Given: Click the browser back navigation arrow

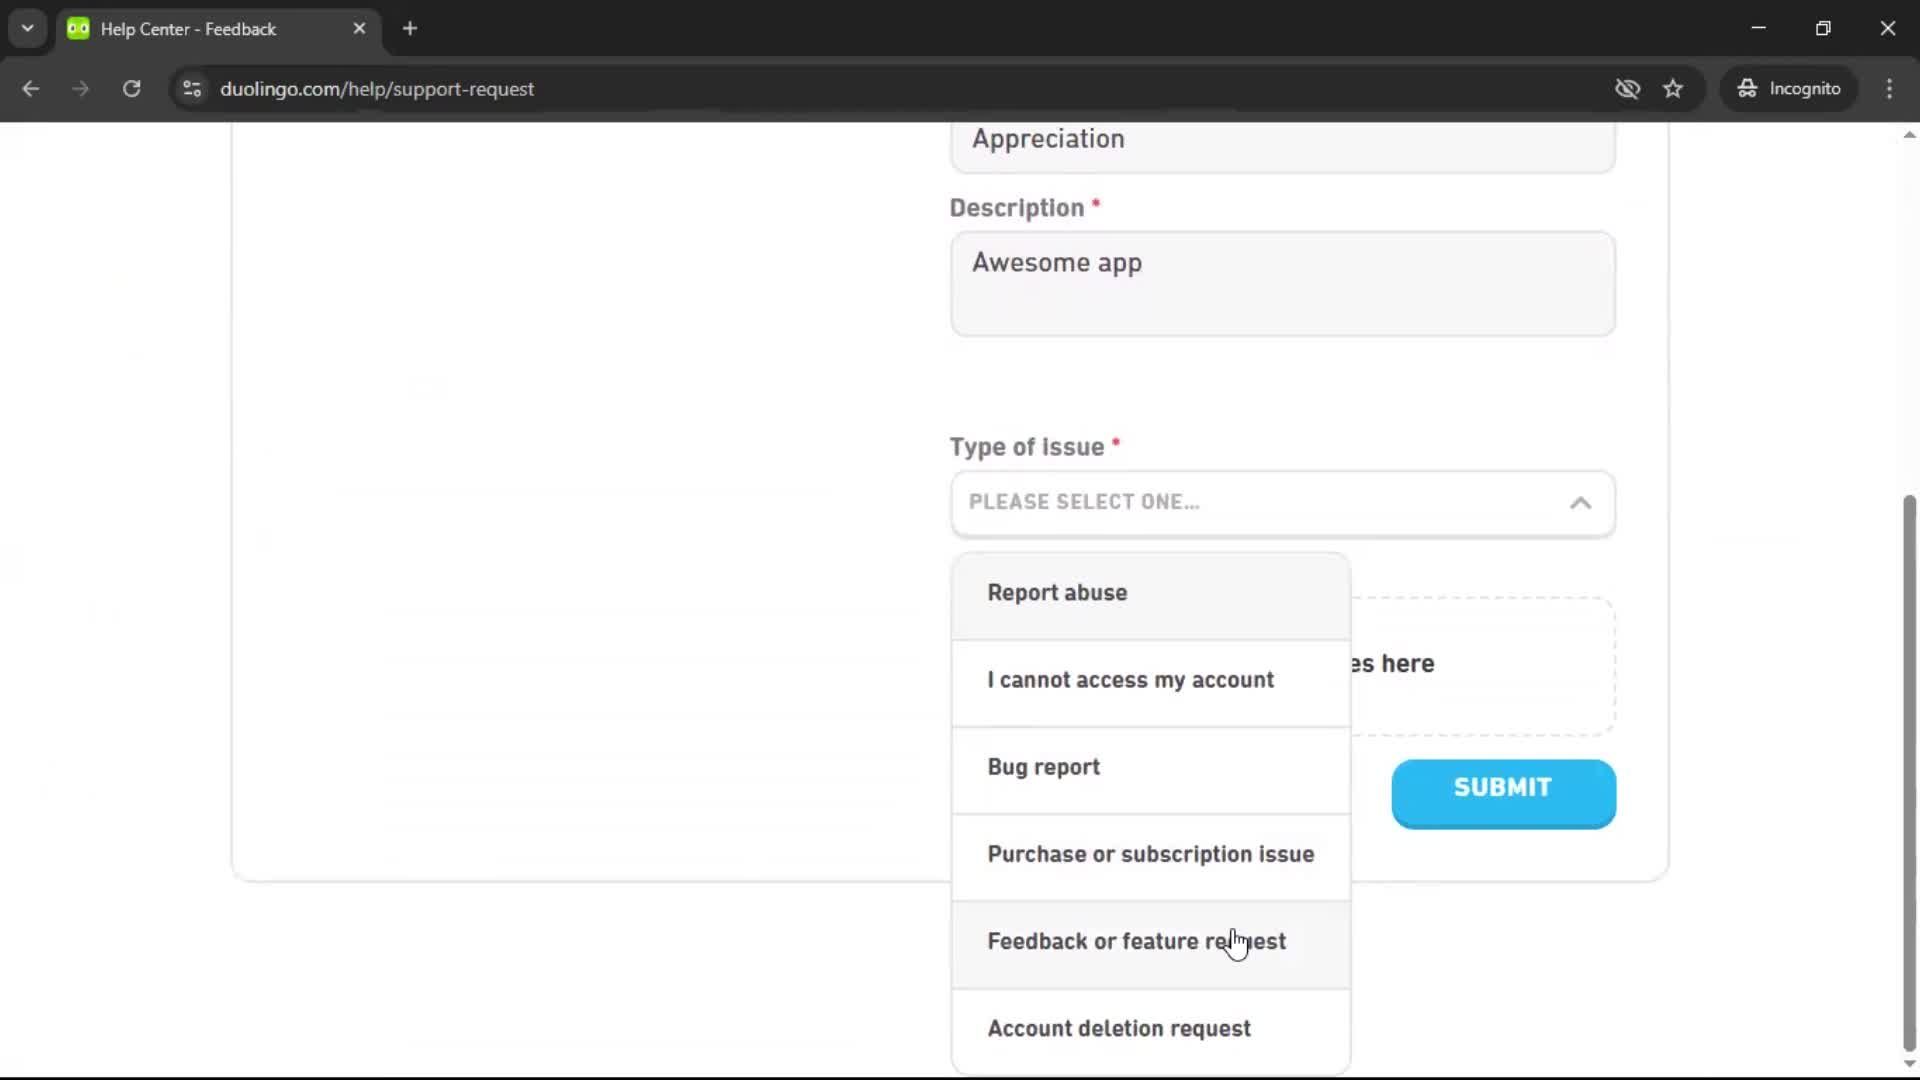Looking at the screenshot, I should (31, 88).
